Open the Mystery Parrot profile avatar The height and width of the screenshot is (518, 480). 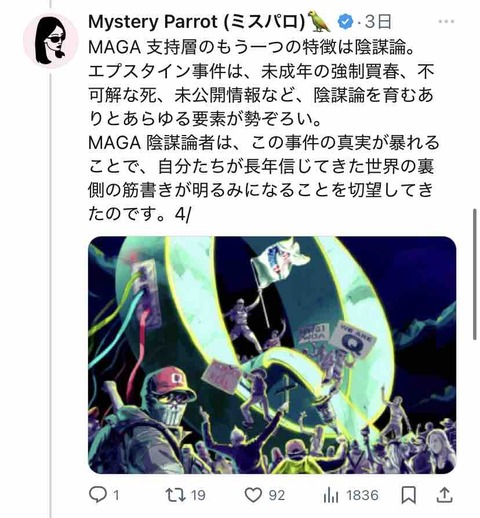[x=50, y=41]
